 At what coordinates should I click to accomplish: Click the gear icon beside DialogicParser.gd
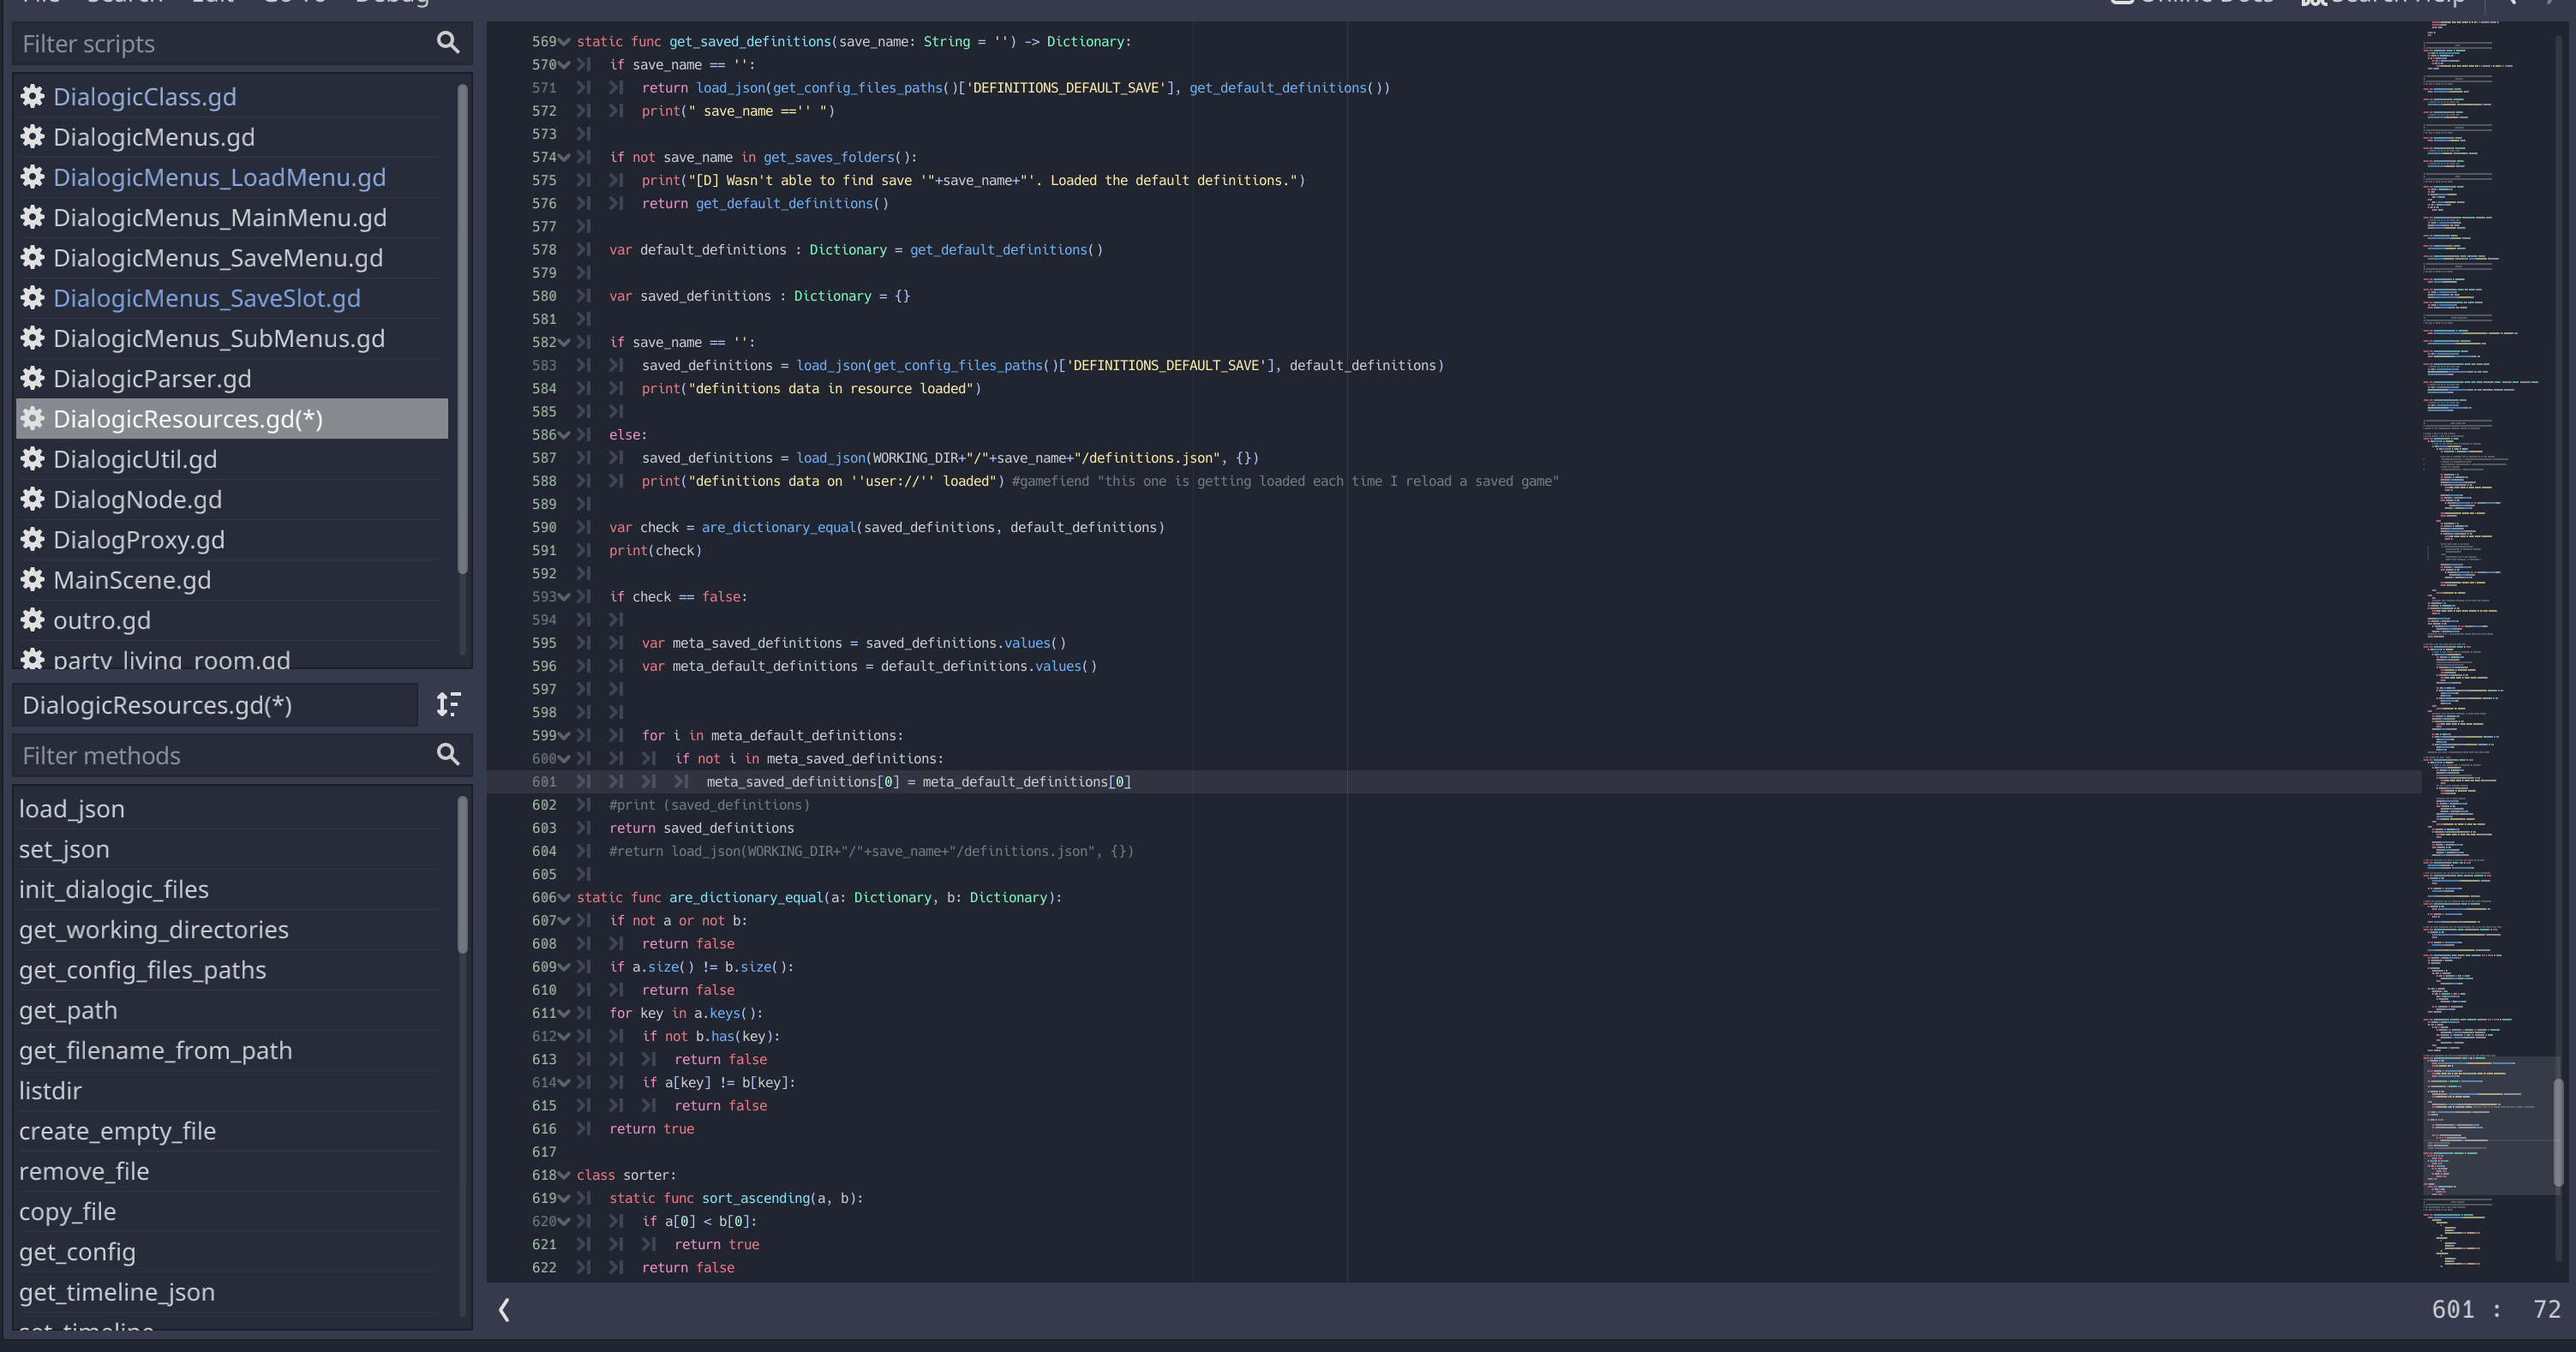(x=33, y=378)
